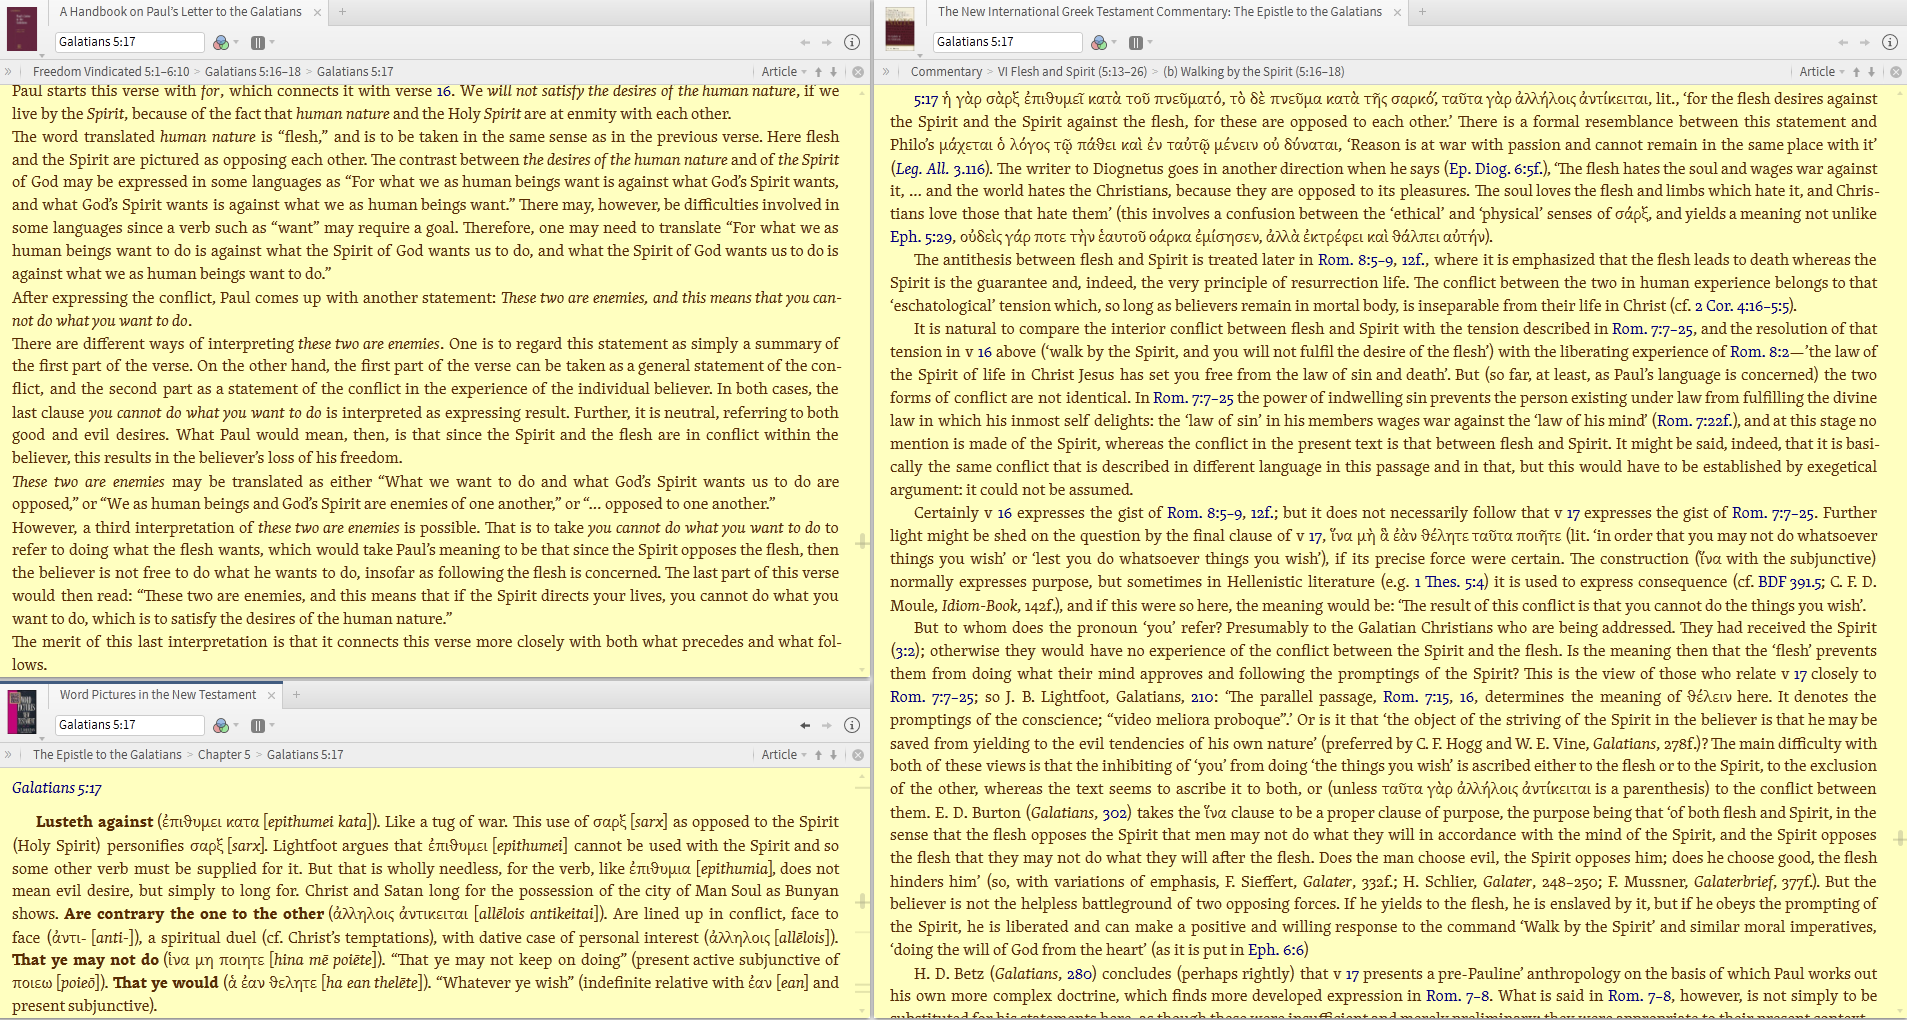Open Article dropdown in Word Pictures panel
1907x1020 pixels.
point(784,755)
